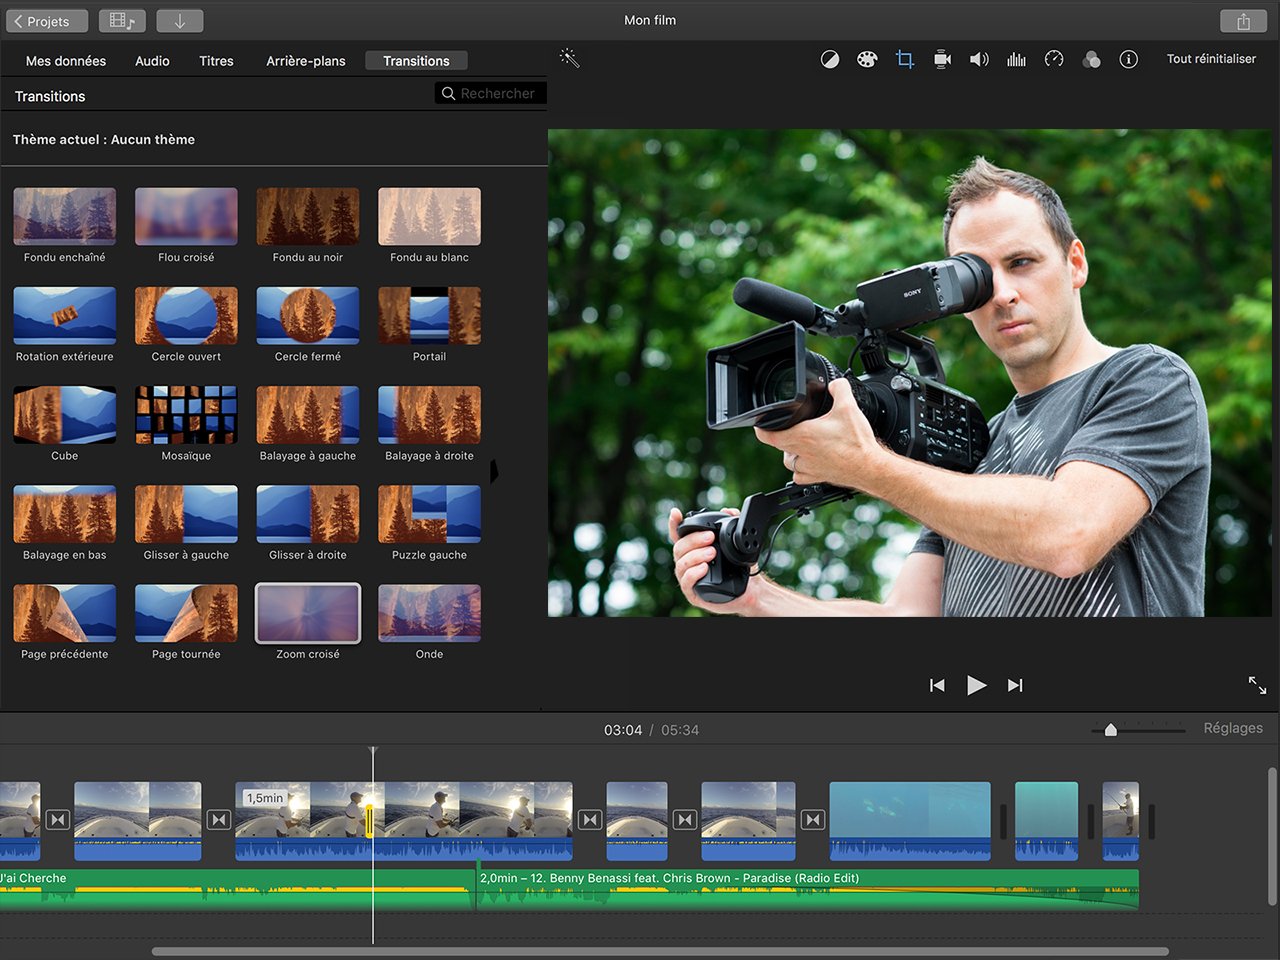Screen dimensions: 1280x960
Task: Switch to the Audio tab
Action: coord(152,60)
